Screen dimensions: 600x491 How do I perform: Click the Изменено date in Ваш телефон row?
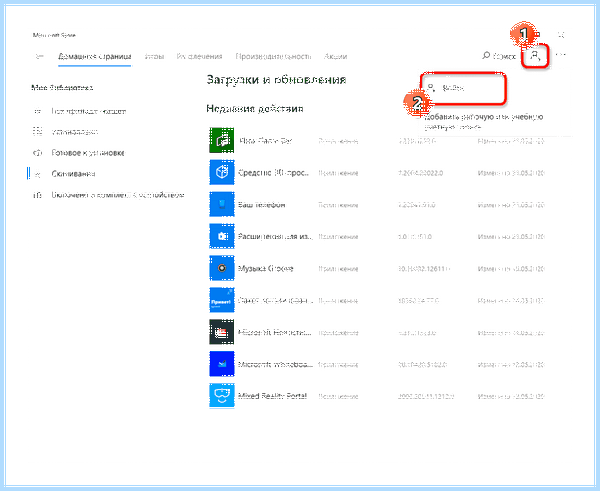(511, 205)
